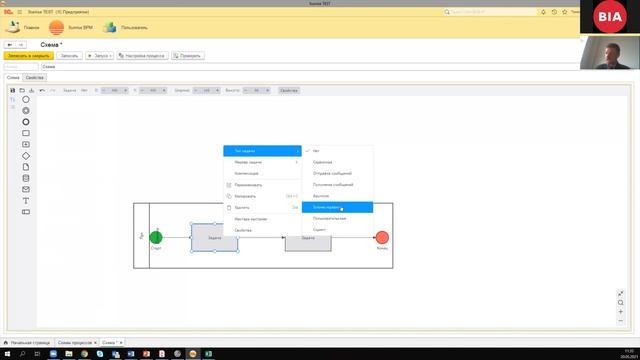The height and width of the screenshot is (360, 640).
Task: Select the data object document tool
Action: [x=26, y=167]
